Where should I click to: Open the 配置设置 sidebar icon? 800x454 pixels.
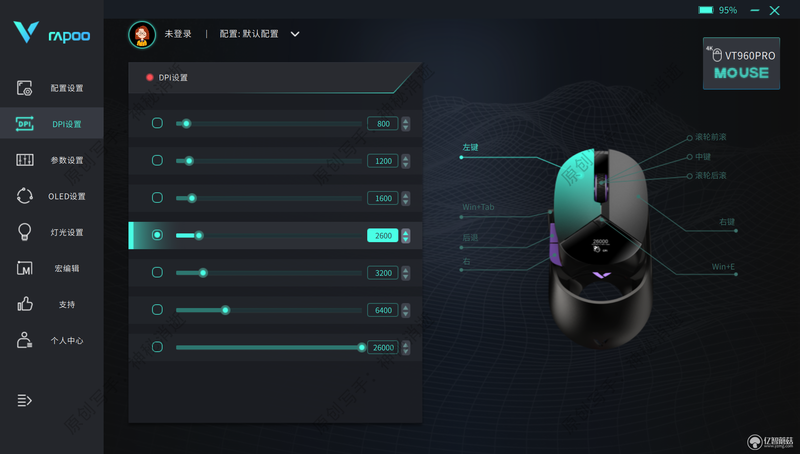point(24,88)
